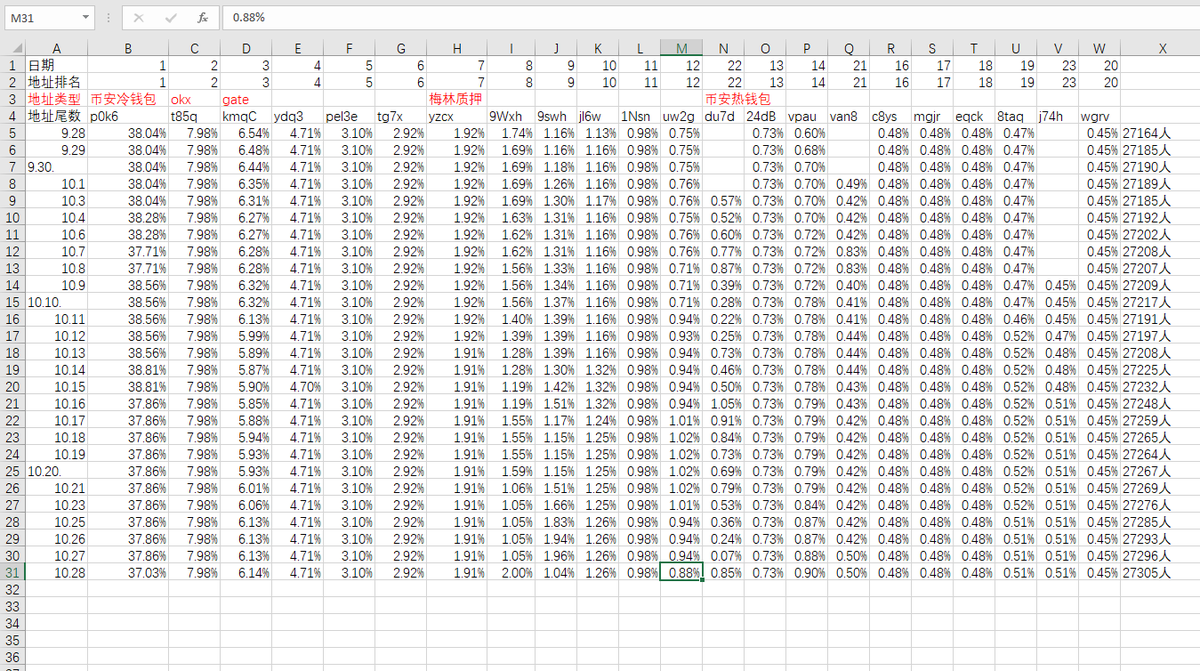Image resolution: width=1200 pixels, height=671 pixels.
Task: Select column B header
Action: pyautogui.click(x=128, y=49)
